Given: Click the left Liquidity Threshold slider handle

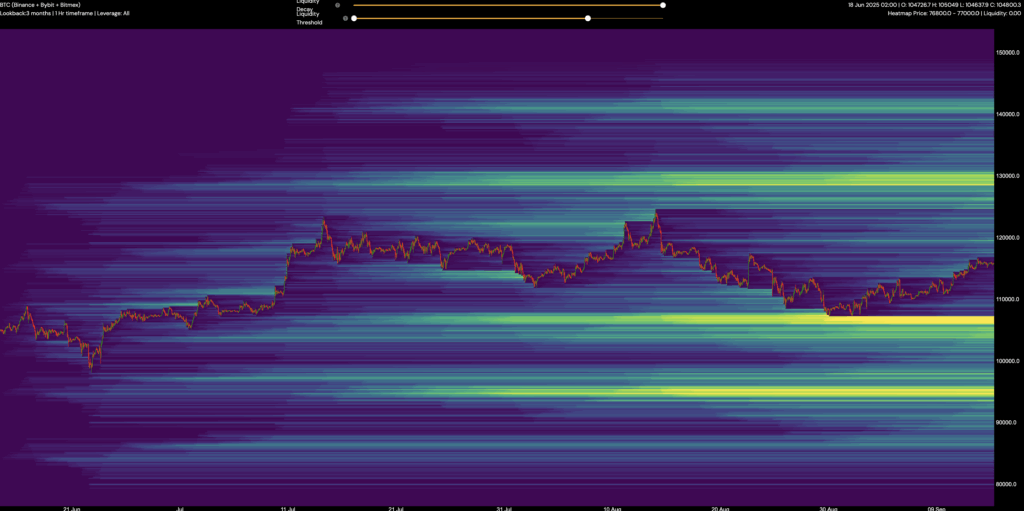Looking at the screenshot, I should tap(354, 18).
